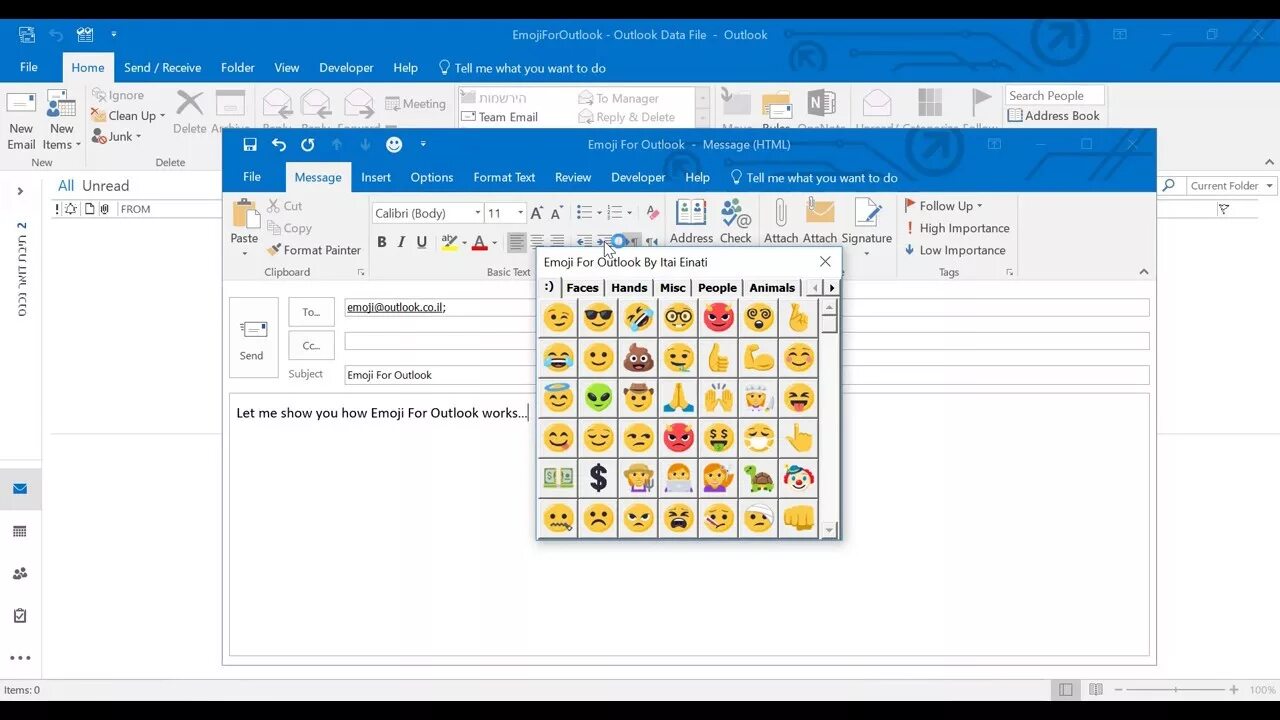Image resolution: width=1280 pixels, height=720 pixels.
Task: Insert the money-mouth face emoji
Action: (718, 438)
